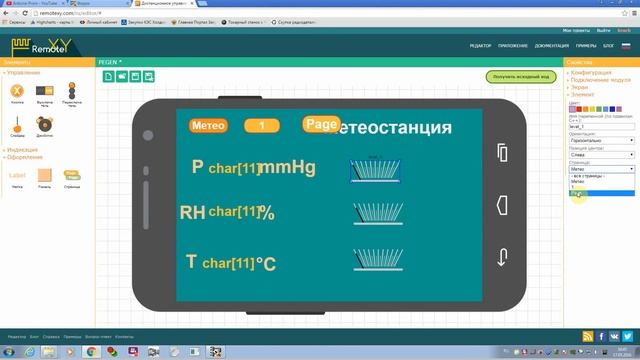Click the phone back arrow icon

(502, 257)
